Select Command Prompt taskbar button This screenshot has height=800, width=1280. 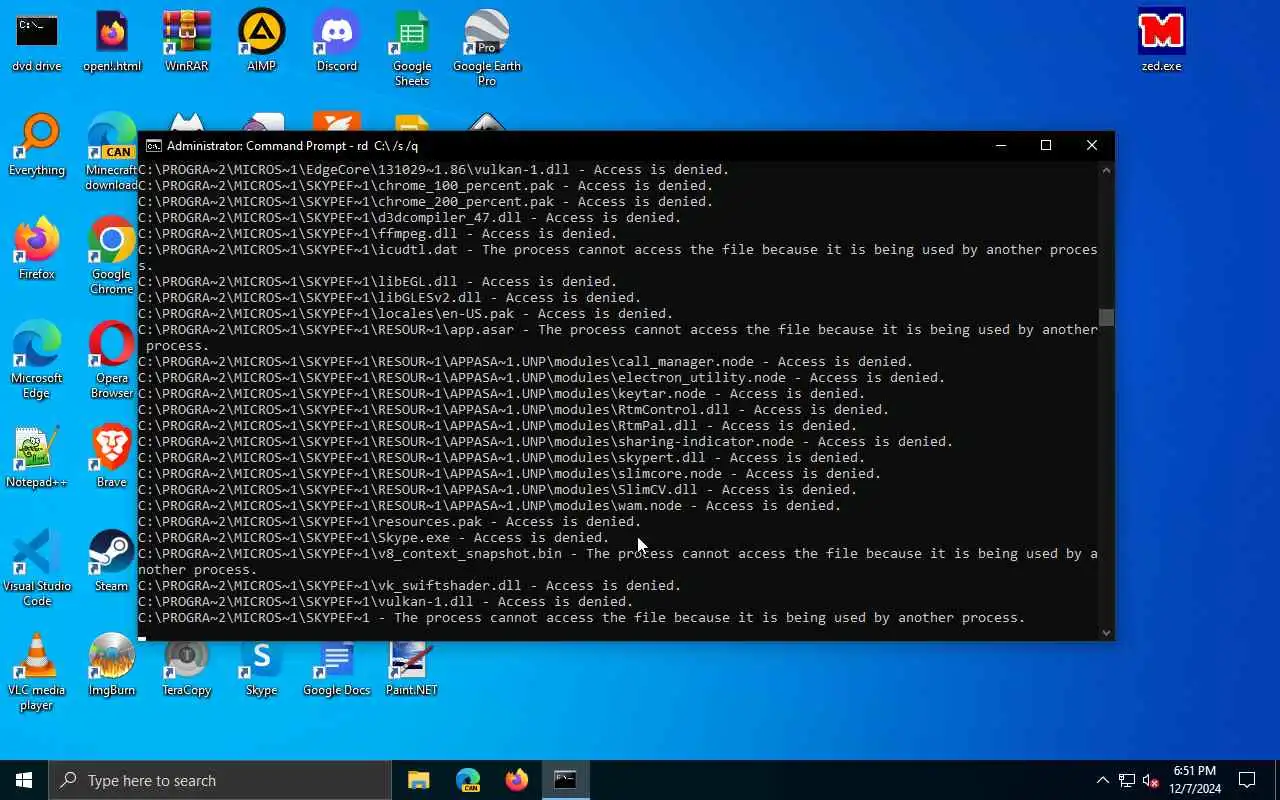566,780
